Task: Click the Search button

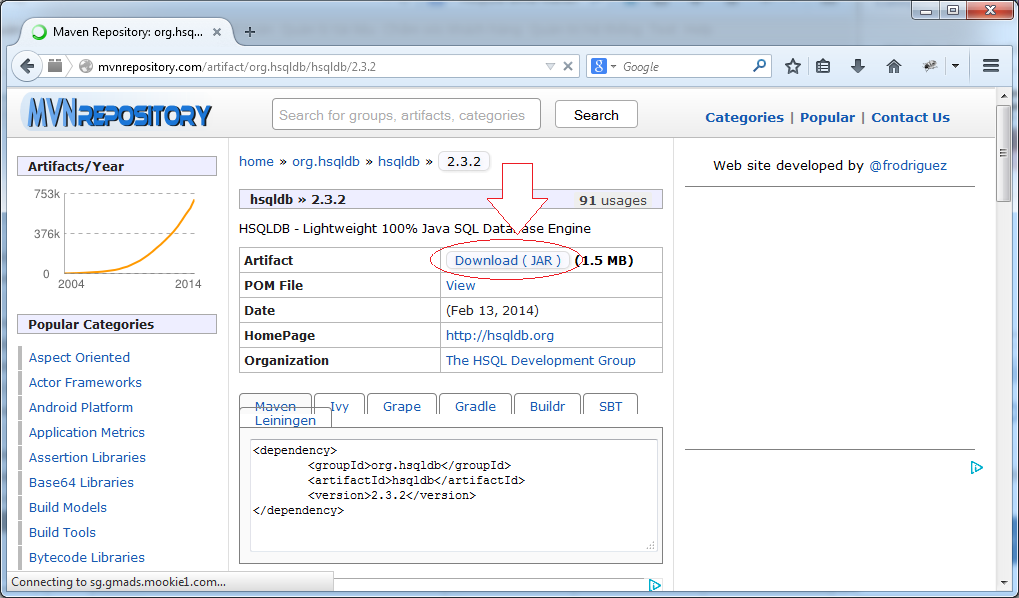Action: point(596,115)
